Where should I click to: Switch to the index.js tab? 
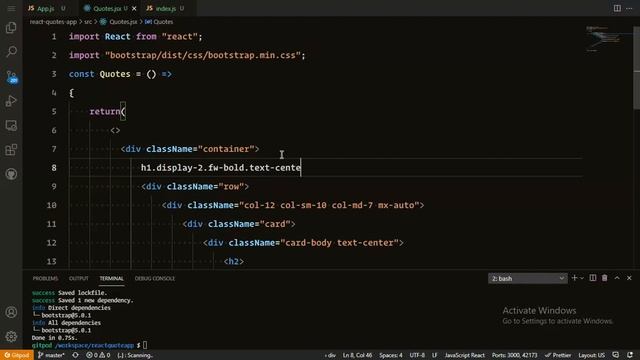tap(166, 8)
